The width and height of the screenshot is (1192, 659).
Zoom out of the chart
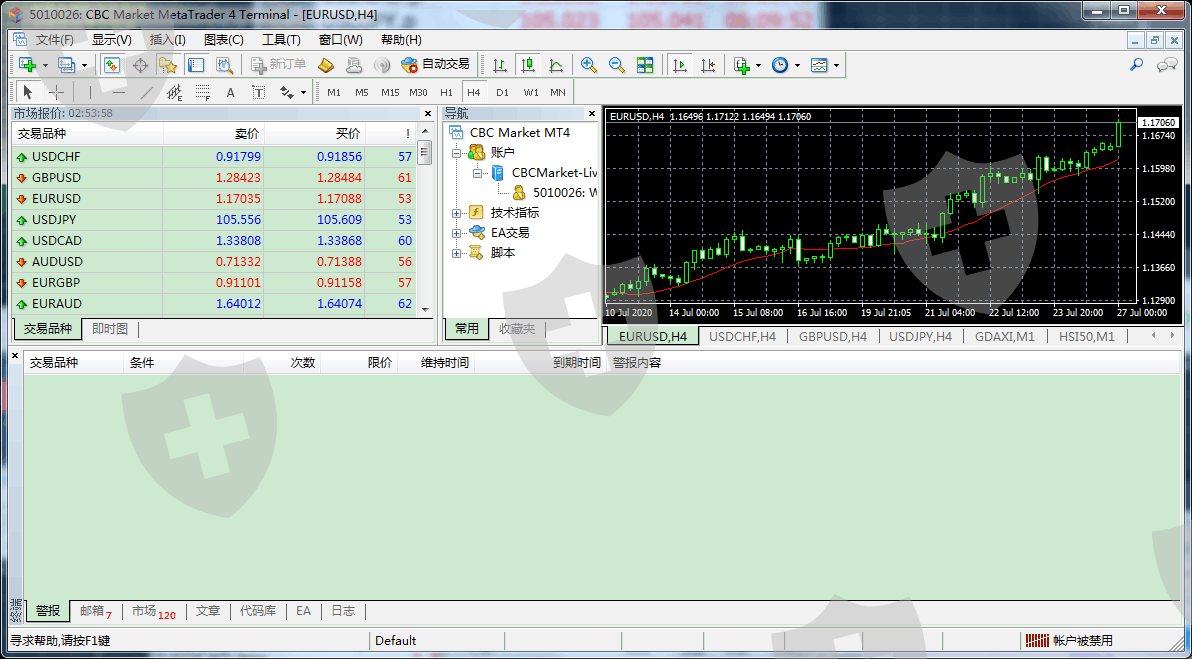[x=617, y=65]
